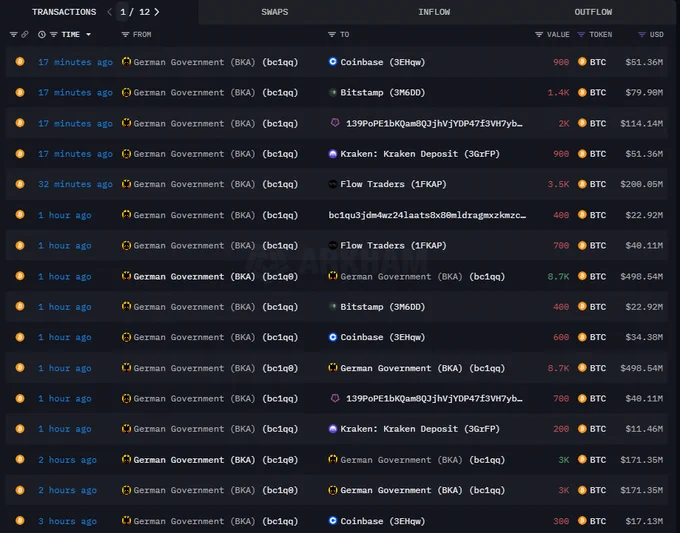Click the red 8.7K value
Image resolution: width=680 pixels, height=533 pixels.
click(x=558, y=368)
